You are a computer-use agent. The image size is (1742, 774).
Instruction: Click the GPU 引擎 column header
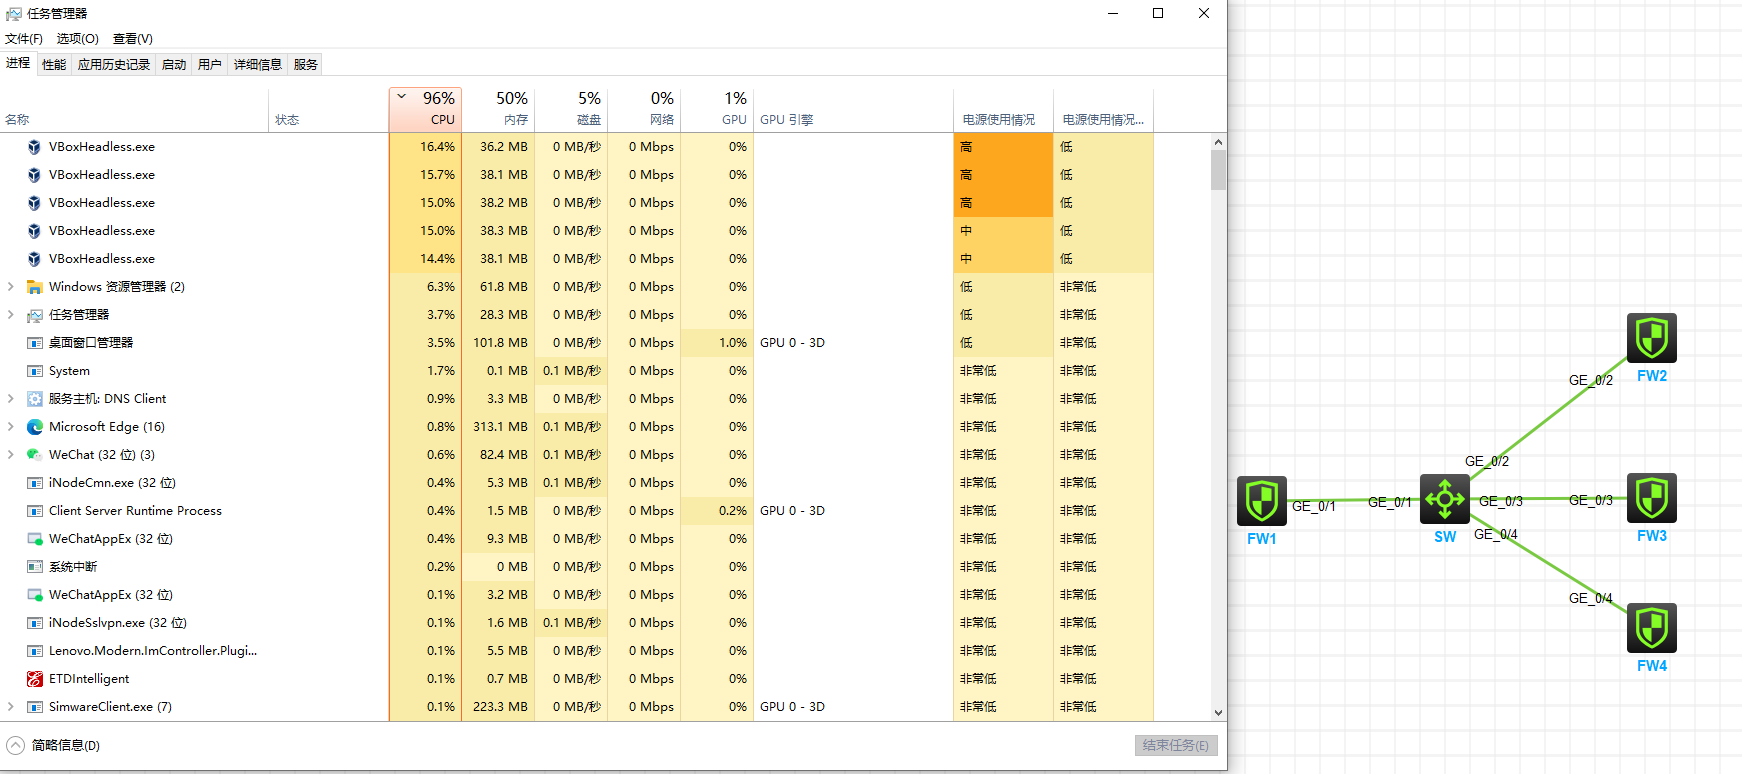point(854,110)
